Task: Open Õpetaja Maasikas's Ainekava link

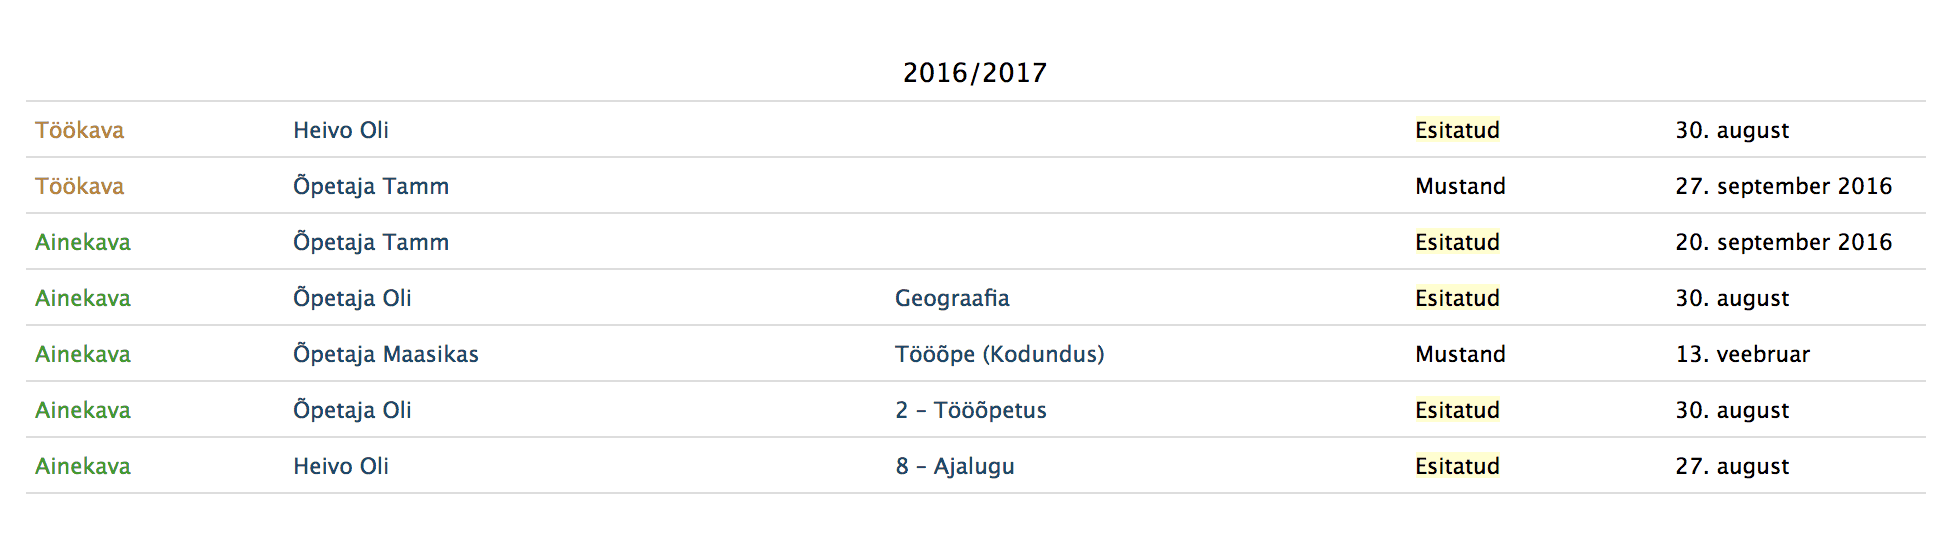Action: (x=82, y=354)
